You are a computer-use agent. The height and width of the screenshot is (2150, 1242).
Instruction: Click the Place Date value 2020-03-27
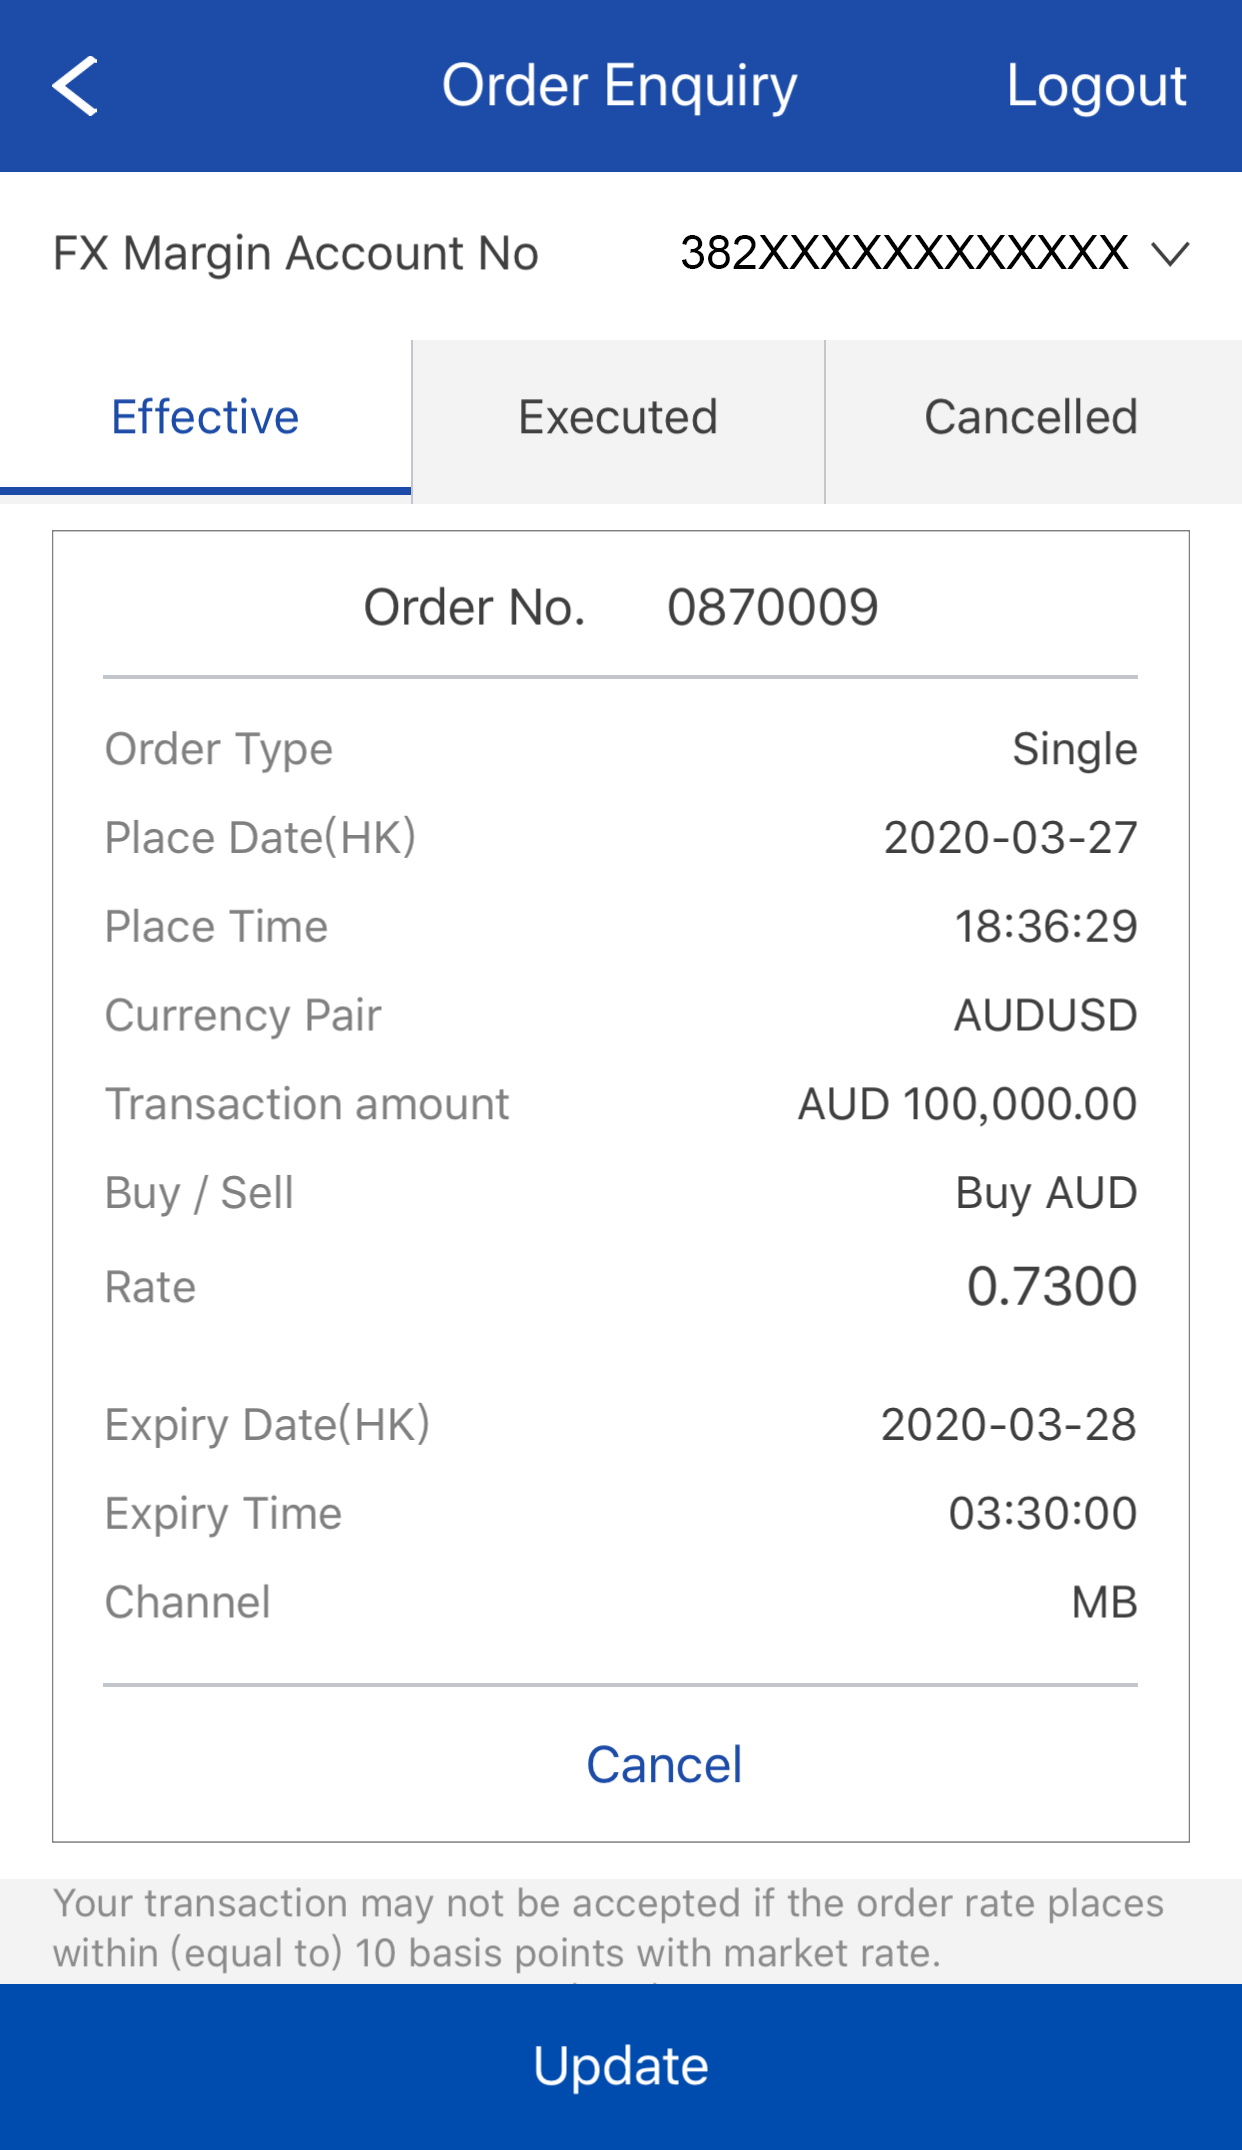[1010, 838]
